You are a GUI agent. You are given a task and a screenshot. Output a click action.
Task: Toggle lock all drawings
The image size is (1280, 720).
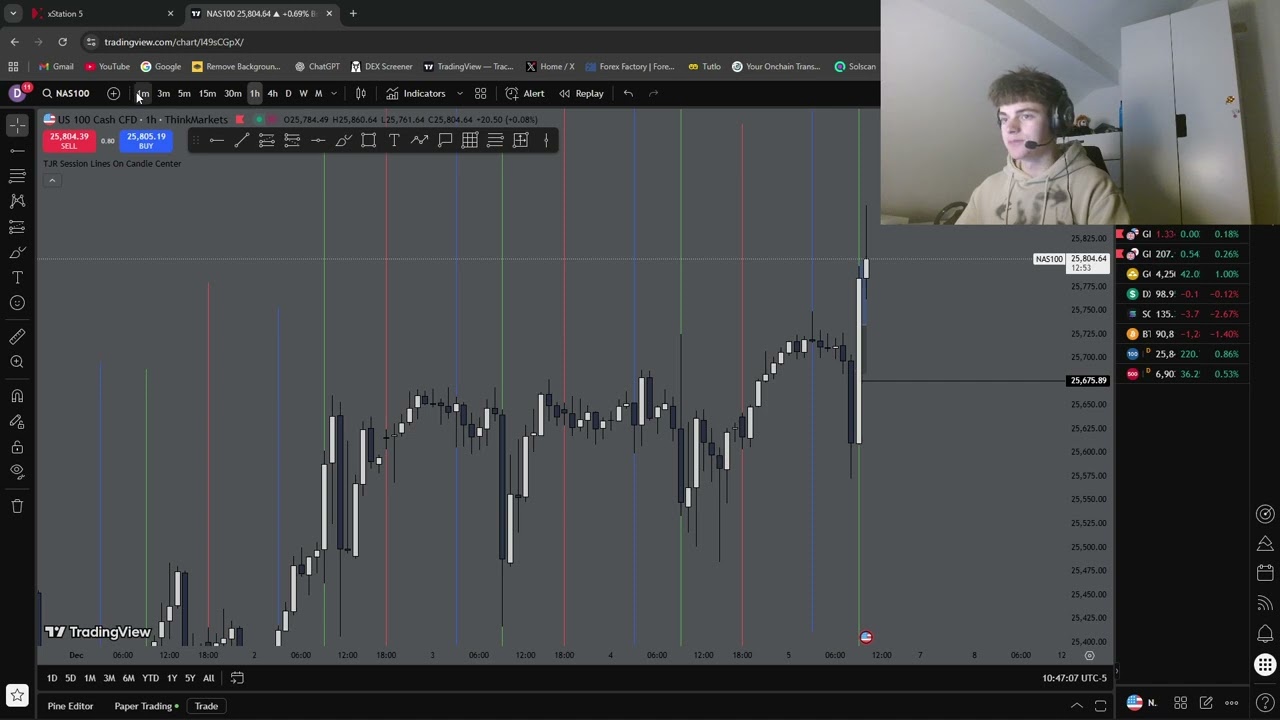point(17,447)
